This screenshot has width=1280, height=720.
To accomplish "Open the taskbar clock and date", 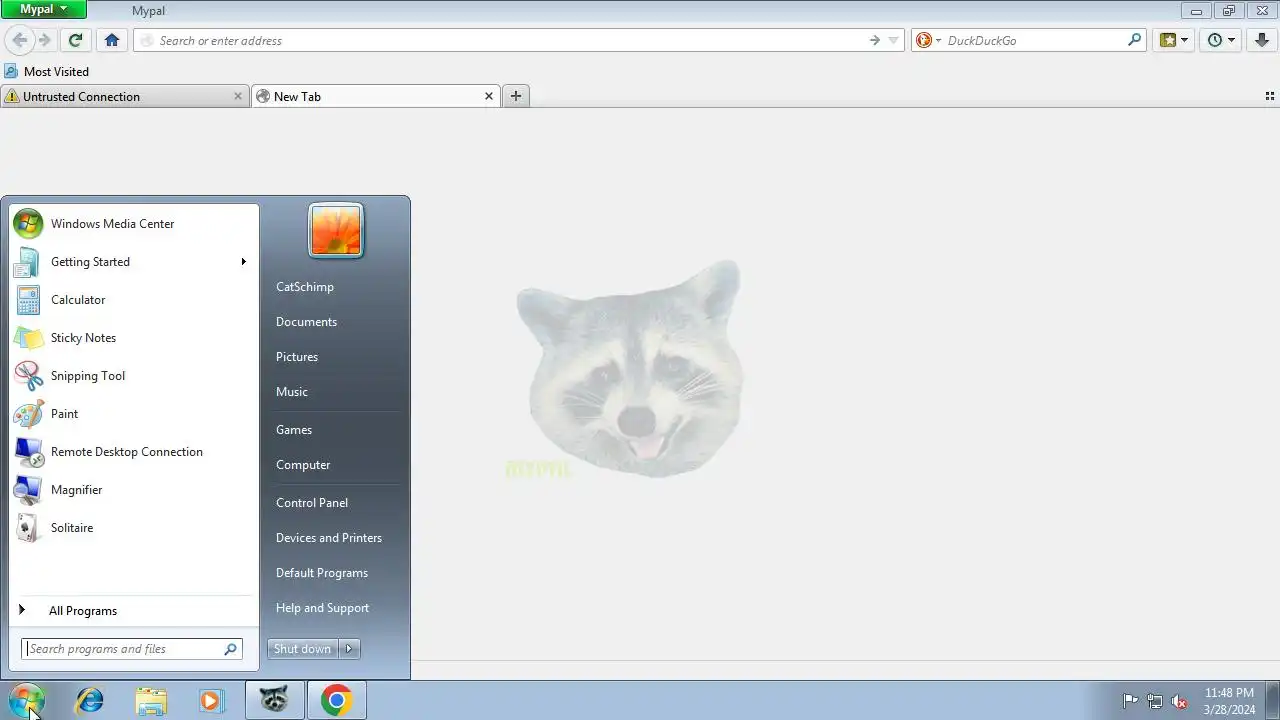I will coord(1229,701).
